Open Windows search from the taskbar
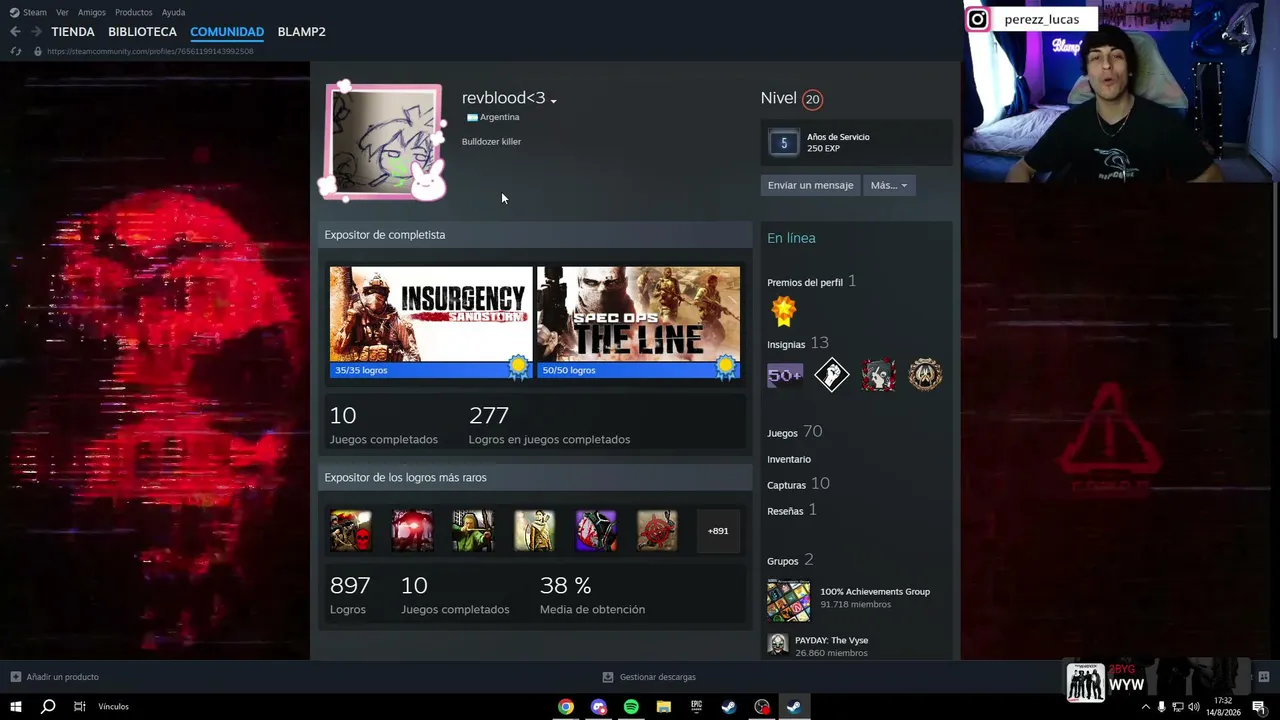Viewport: 1280px width, 720px height. click(48, 707)
